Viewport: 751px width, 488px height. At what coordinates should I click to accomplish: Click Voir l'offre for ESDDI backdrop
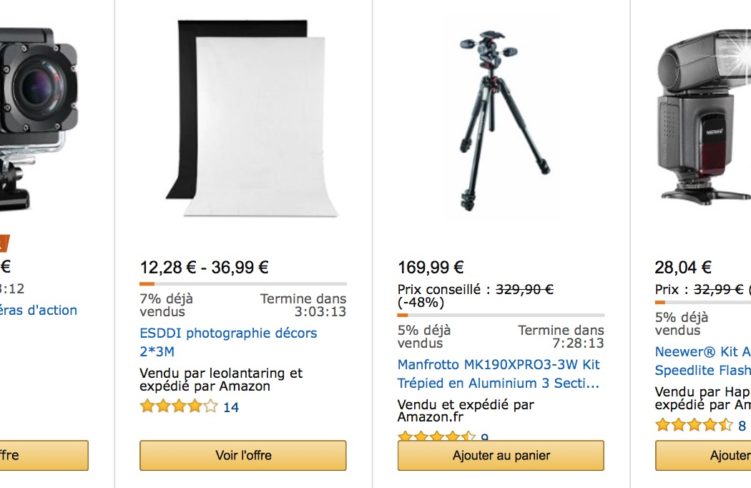point(243,455)
